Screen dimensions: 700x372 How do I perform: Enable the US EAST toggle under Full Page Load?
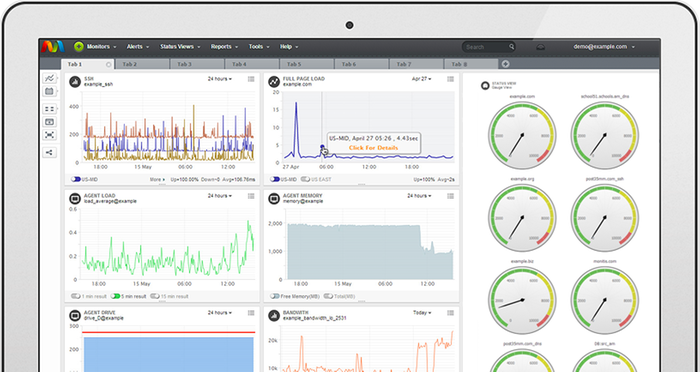tap(305, 179)
